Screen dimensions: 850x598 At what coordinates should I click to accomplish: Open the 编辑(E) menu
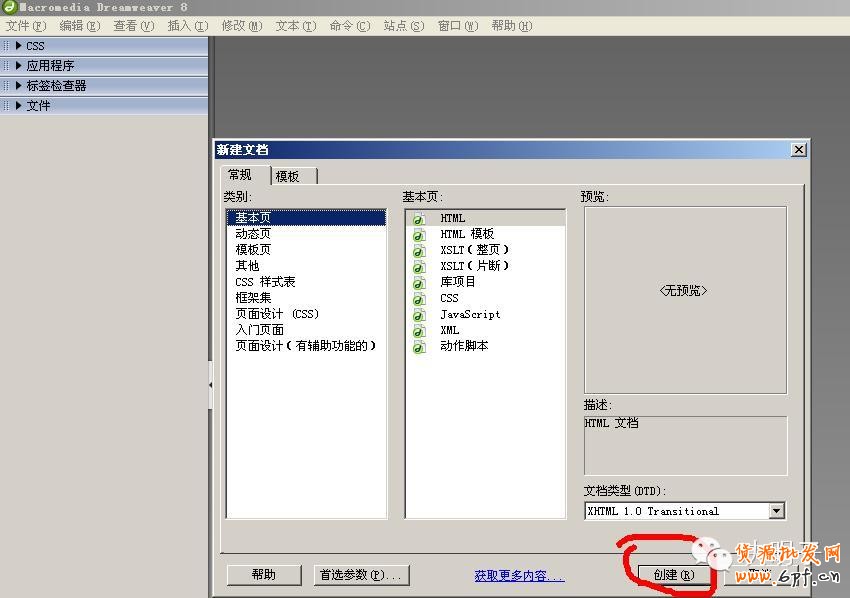pos(80,25)
